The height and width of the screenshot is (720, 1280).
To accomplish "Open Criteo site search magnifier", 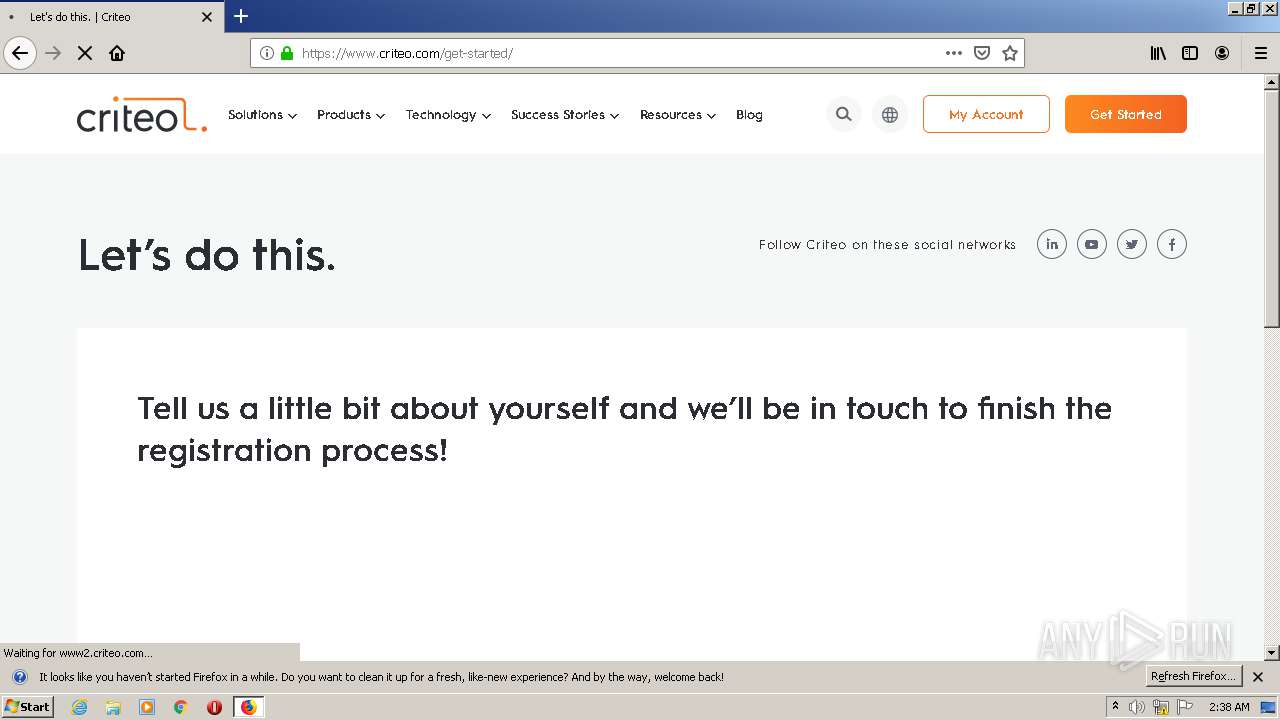I will [x=844, y=114].
